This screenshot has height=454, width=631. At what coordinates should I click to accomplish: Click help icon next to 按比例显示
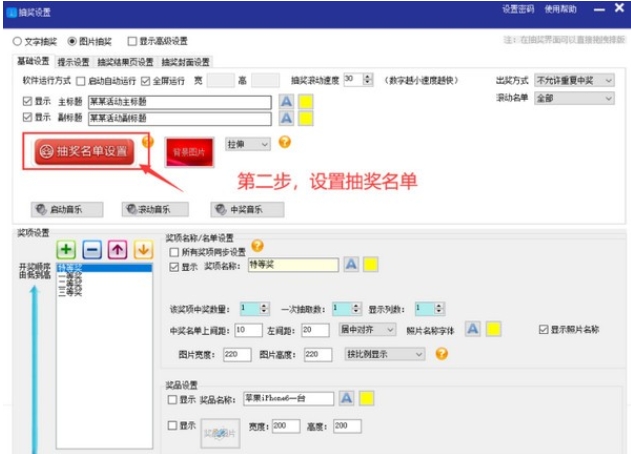tap(442, 353)
